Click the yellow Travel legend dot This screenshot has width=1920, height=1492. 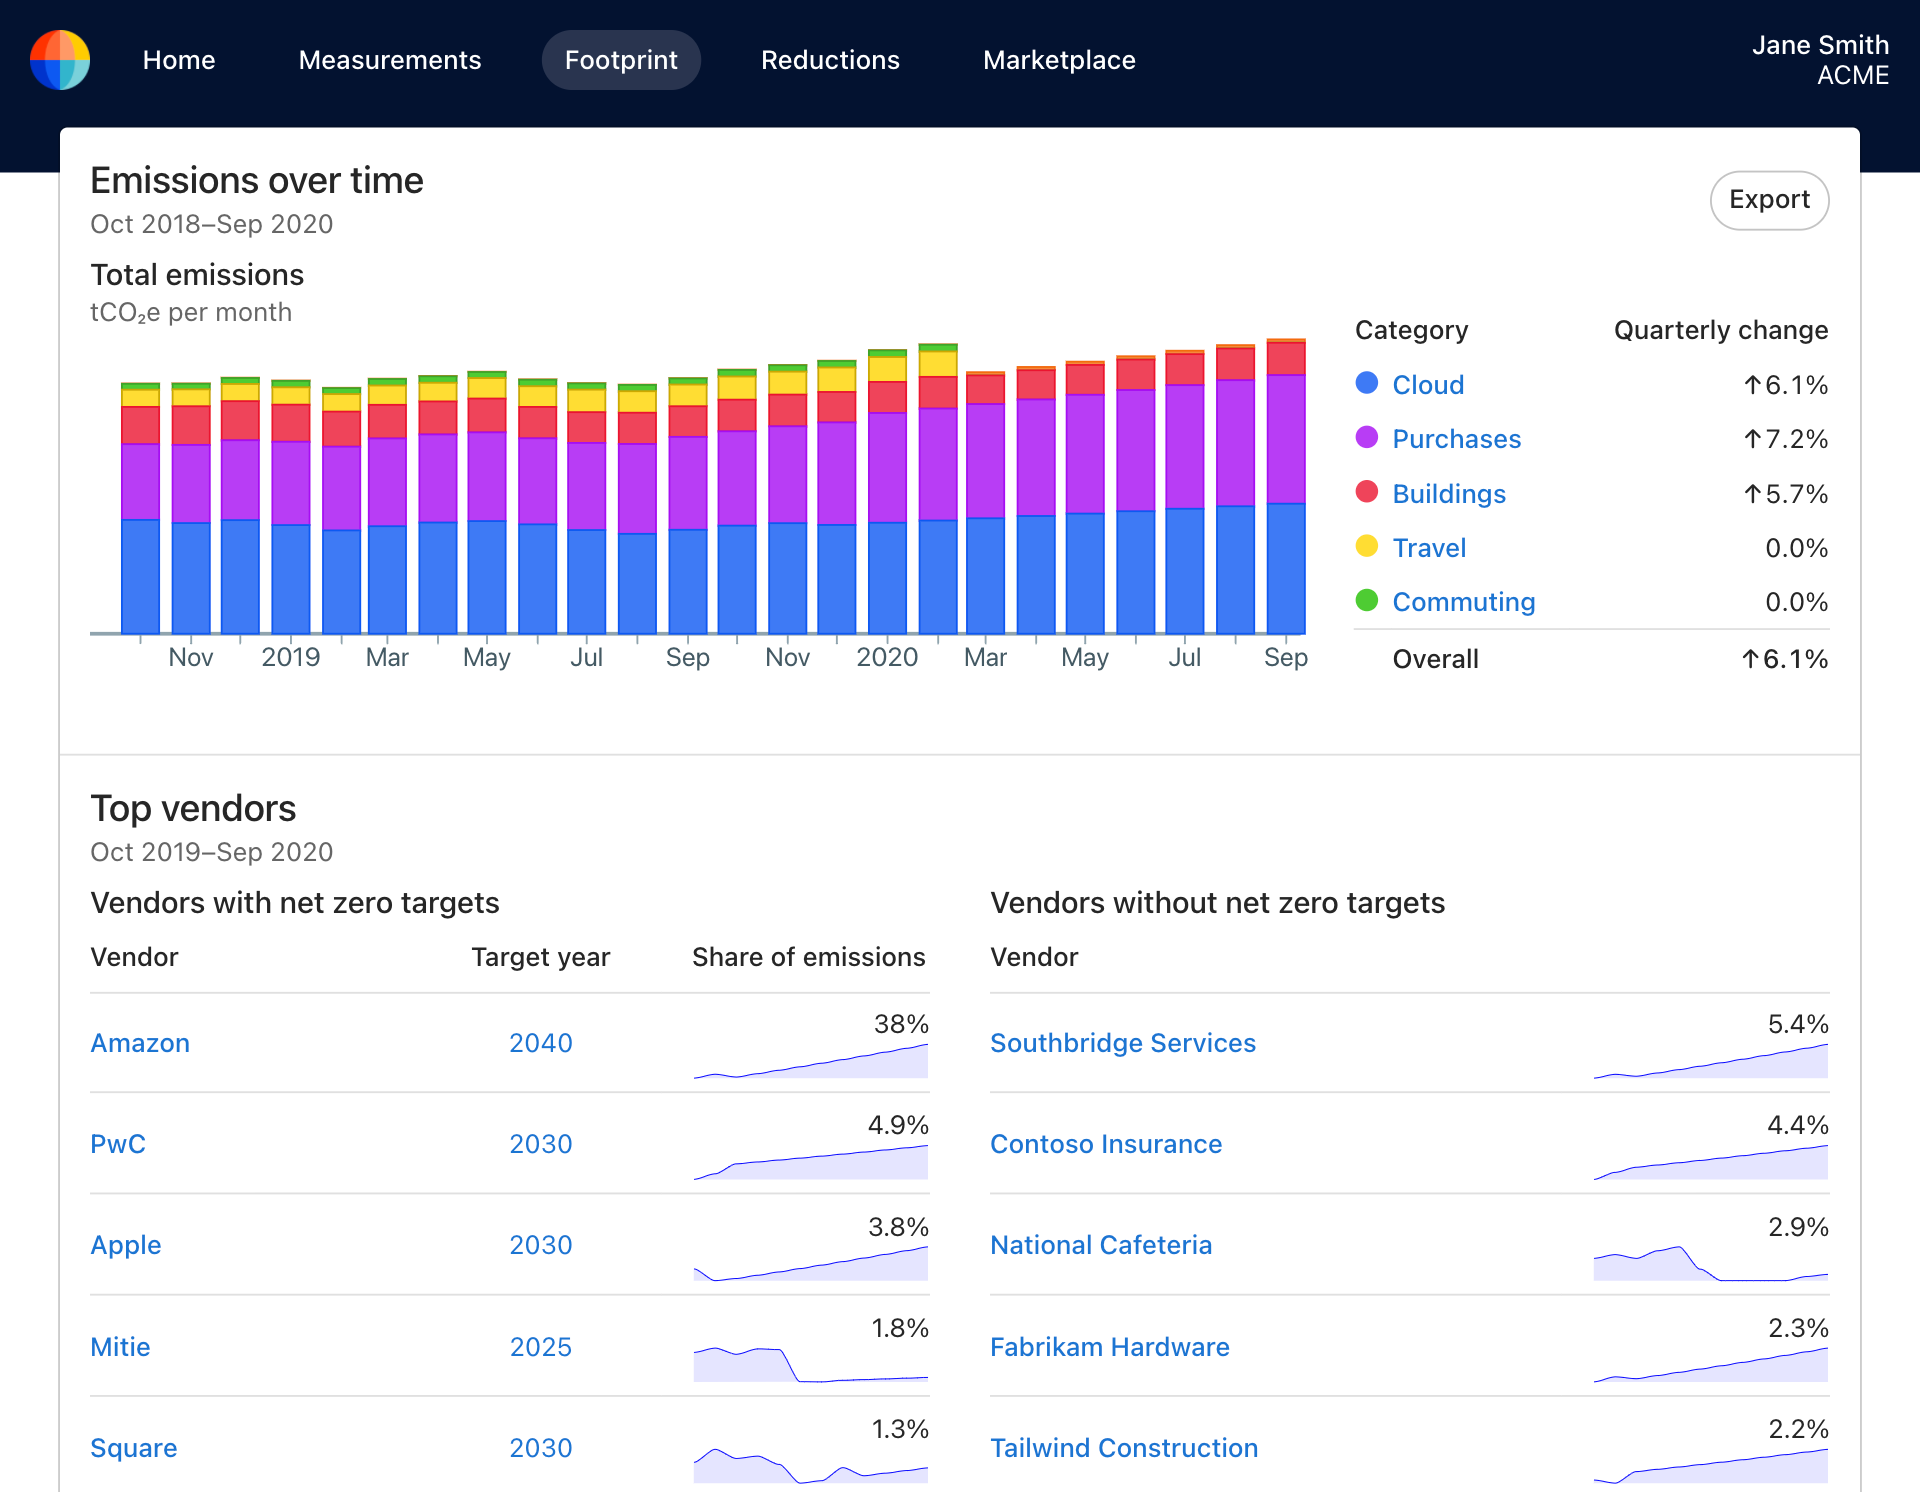pyautogui.click(x=1366, y=547)
